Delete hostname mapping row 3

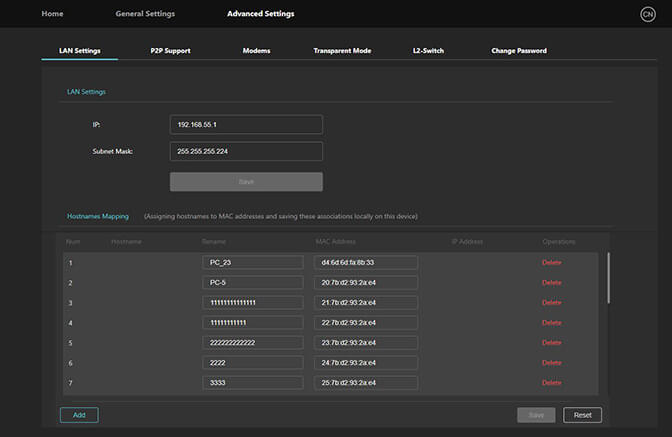coord(552,302)
